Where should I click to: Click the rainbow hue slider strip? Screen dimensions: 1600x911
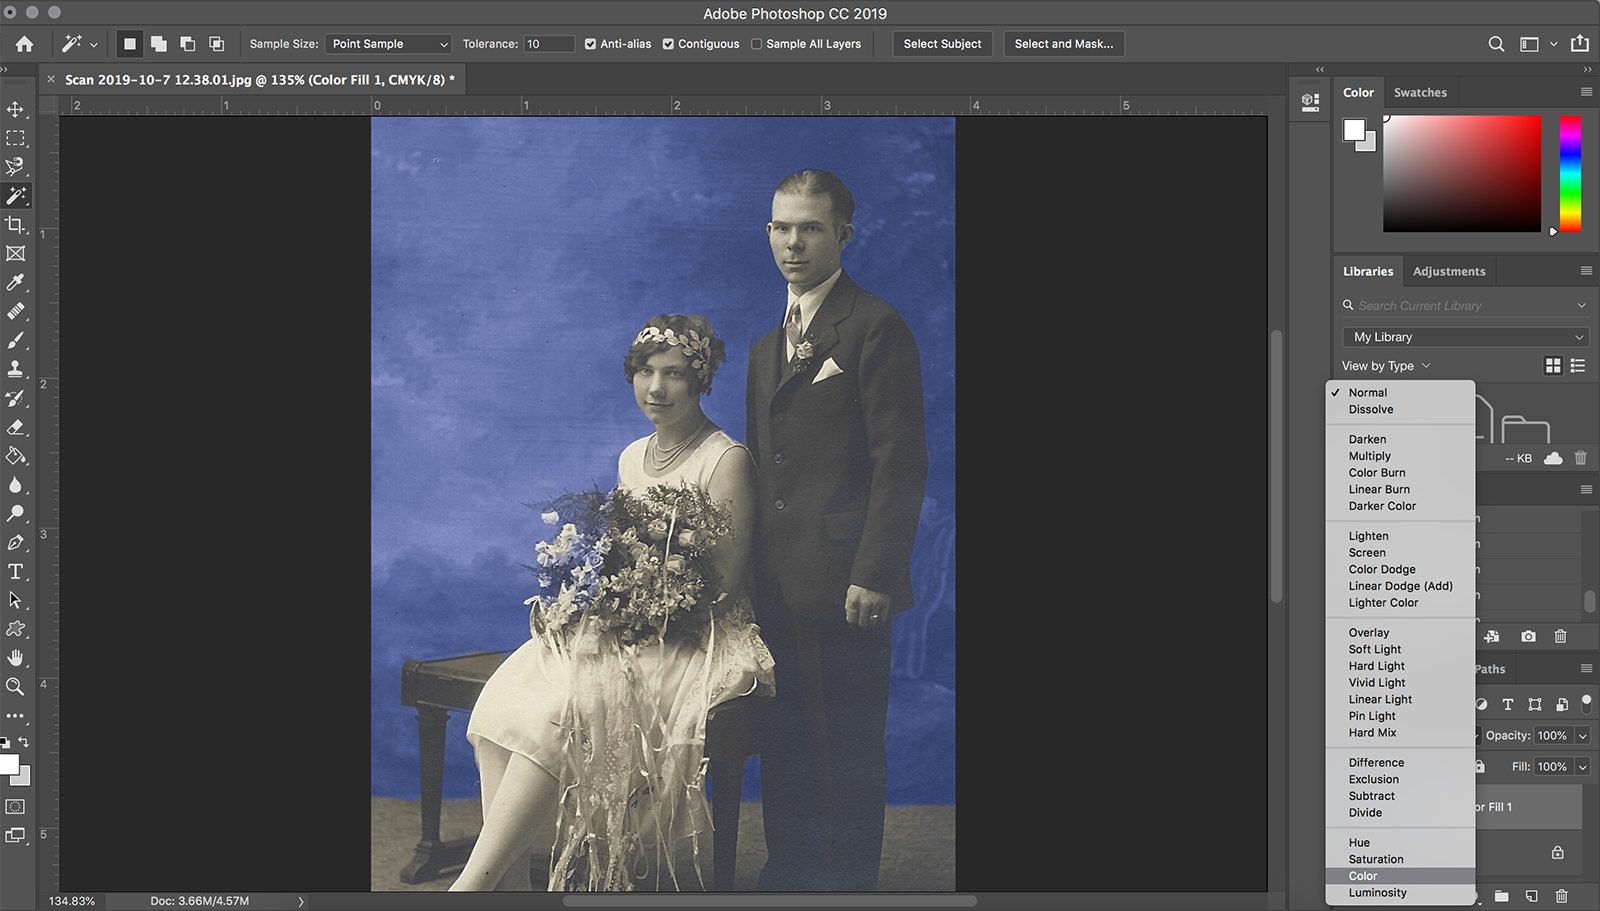click(1570, 173)
